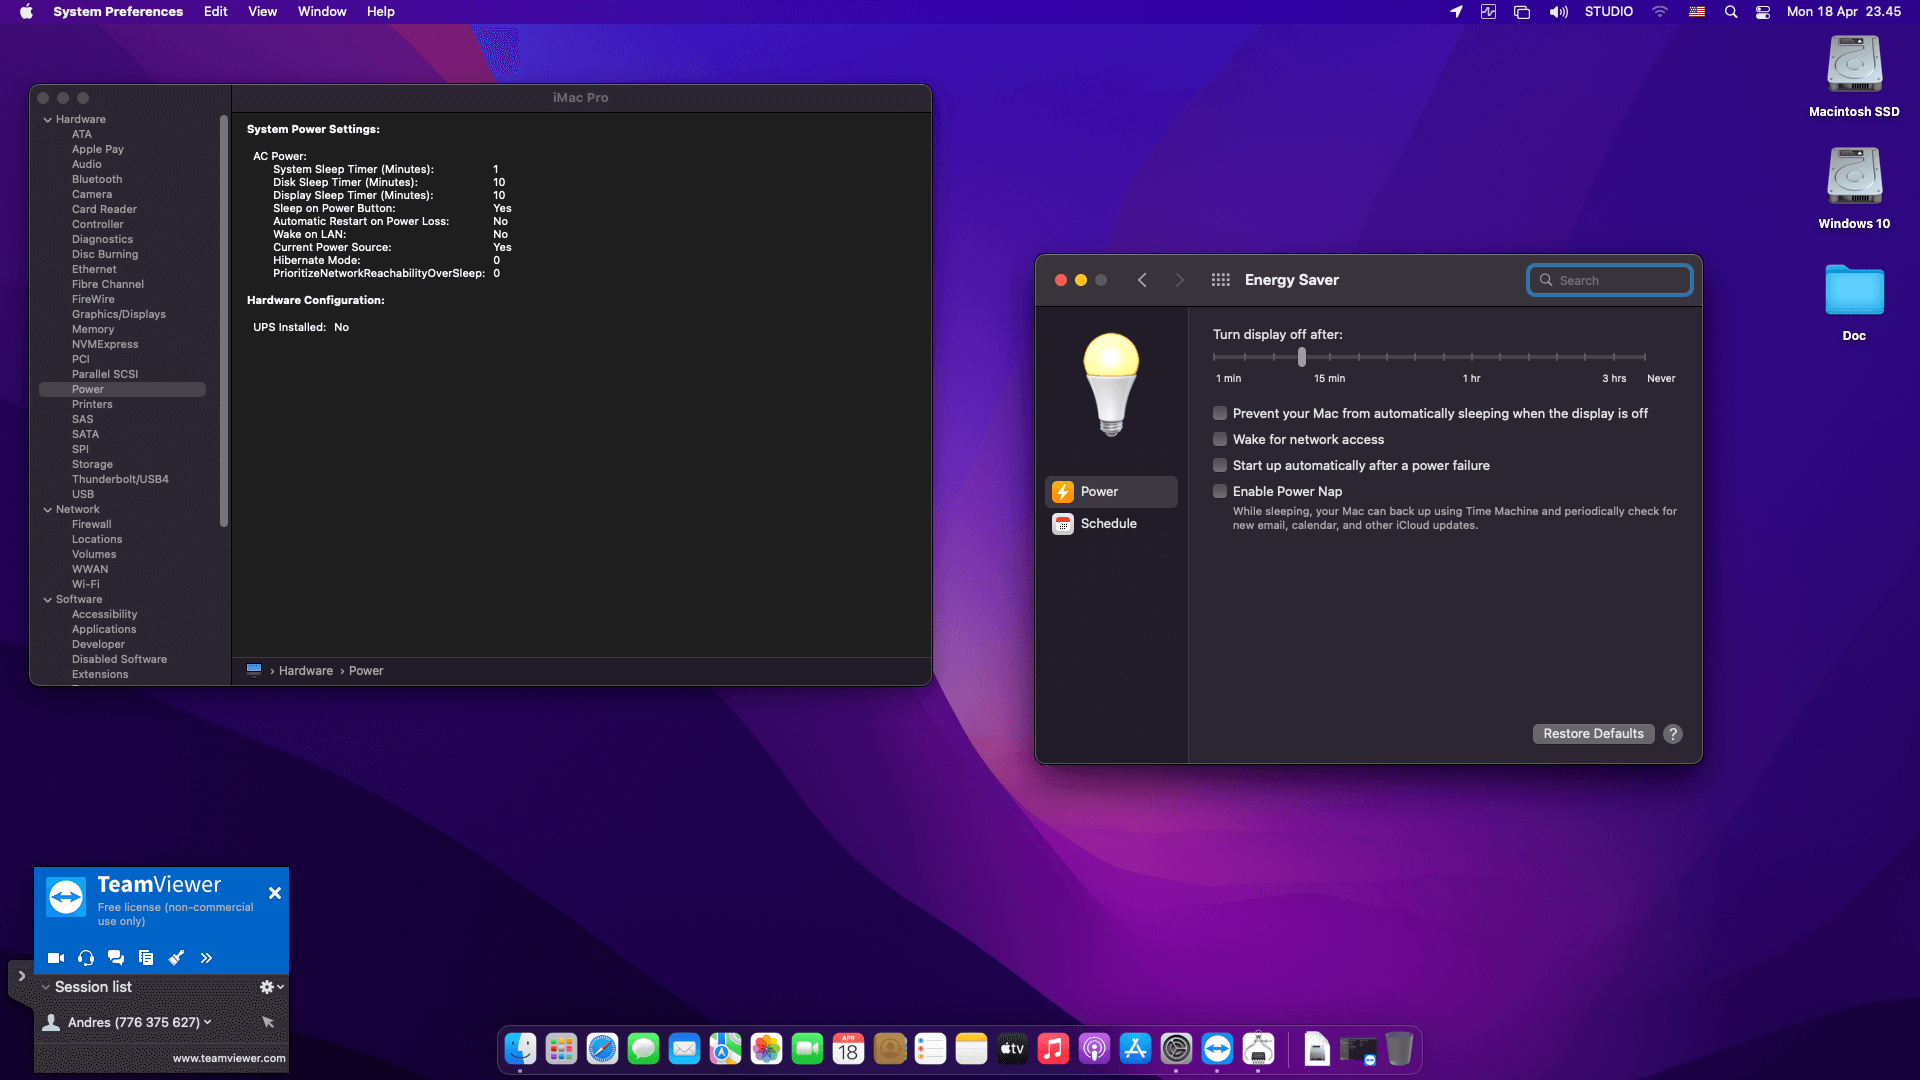Open FaceTime in the Dock

tap(807, 1049)
